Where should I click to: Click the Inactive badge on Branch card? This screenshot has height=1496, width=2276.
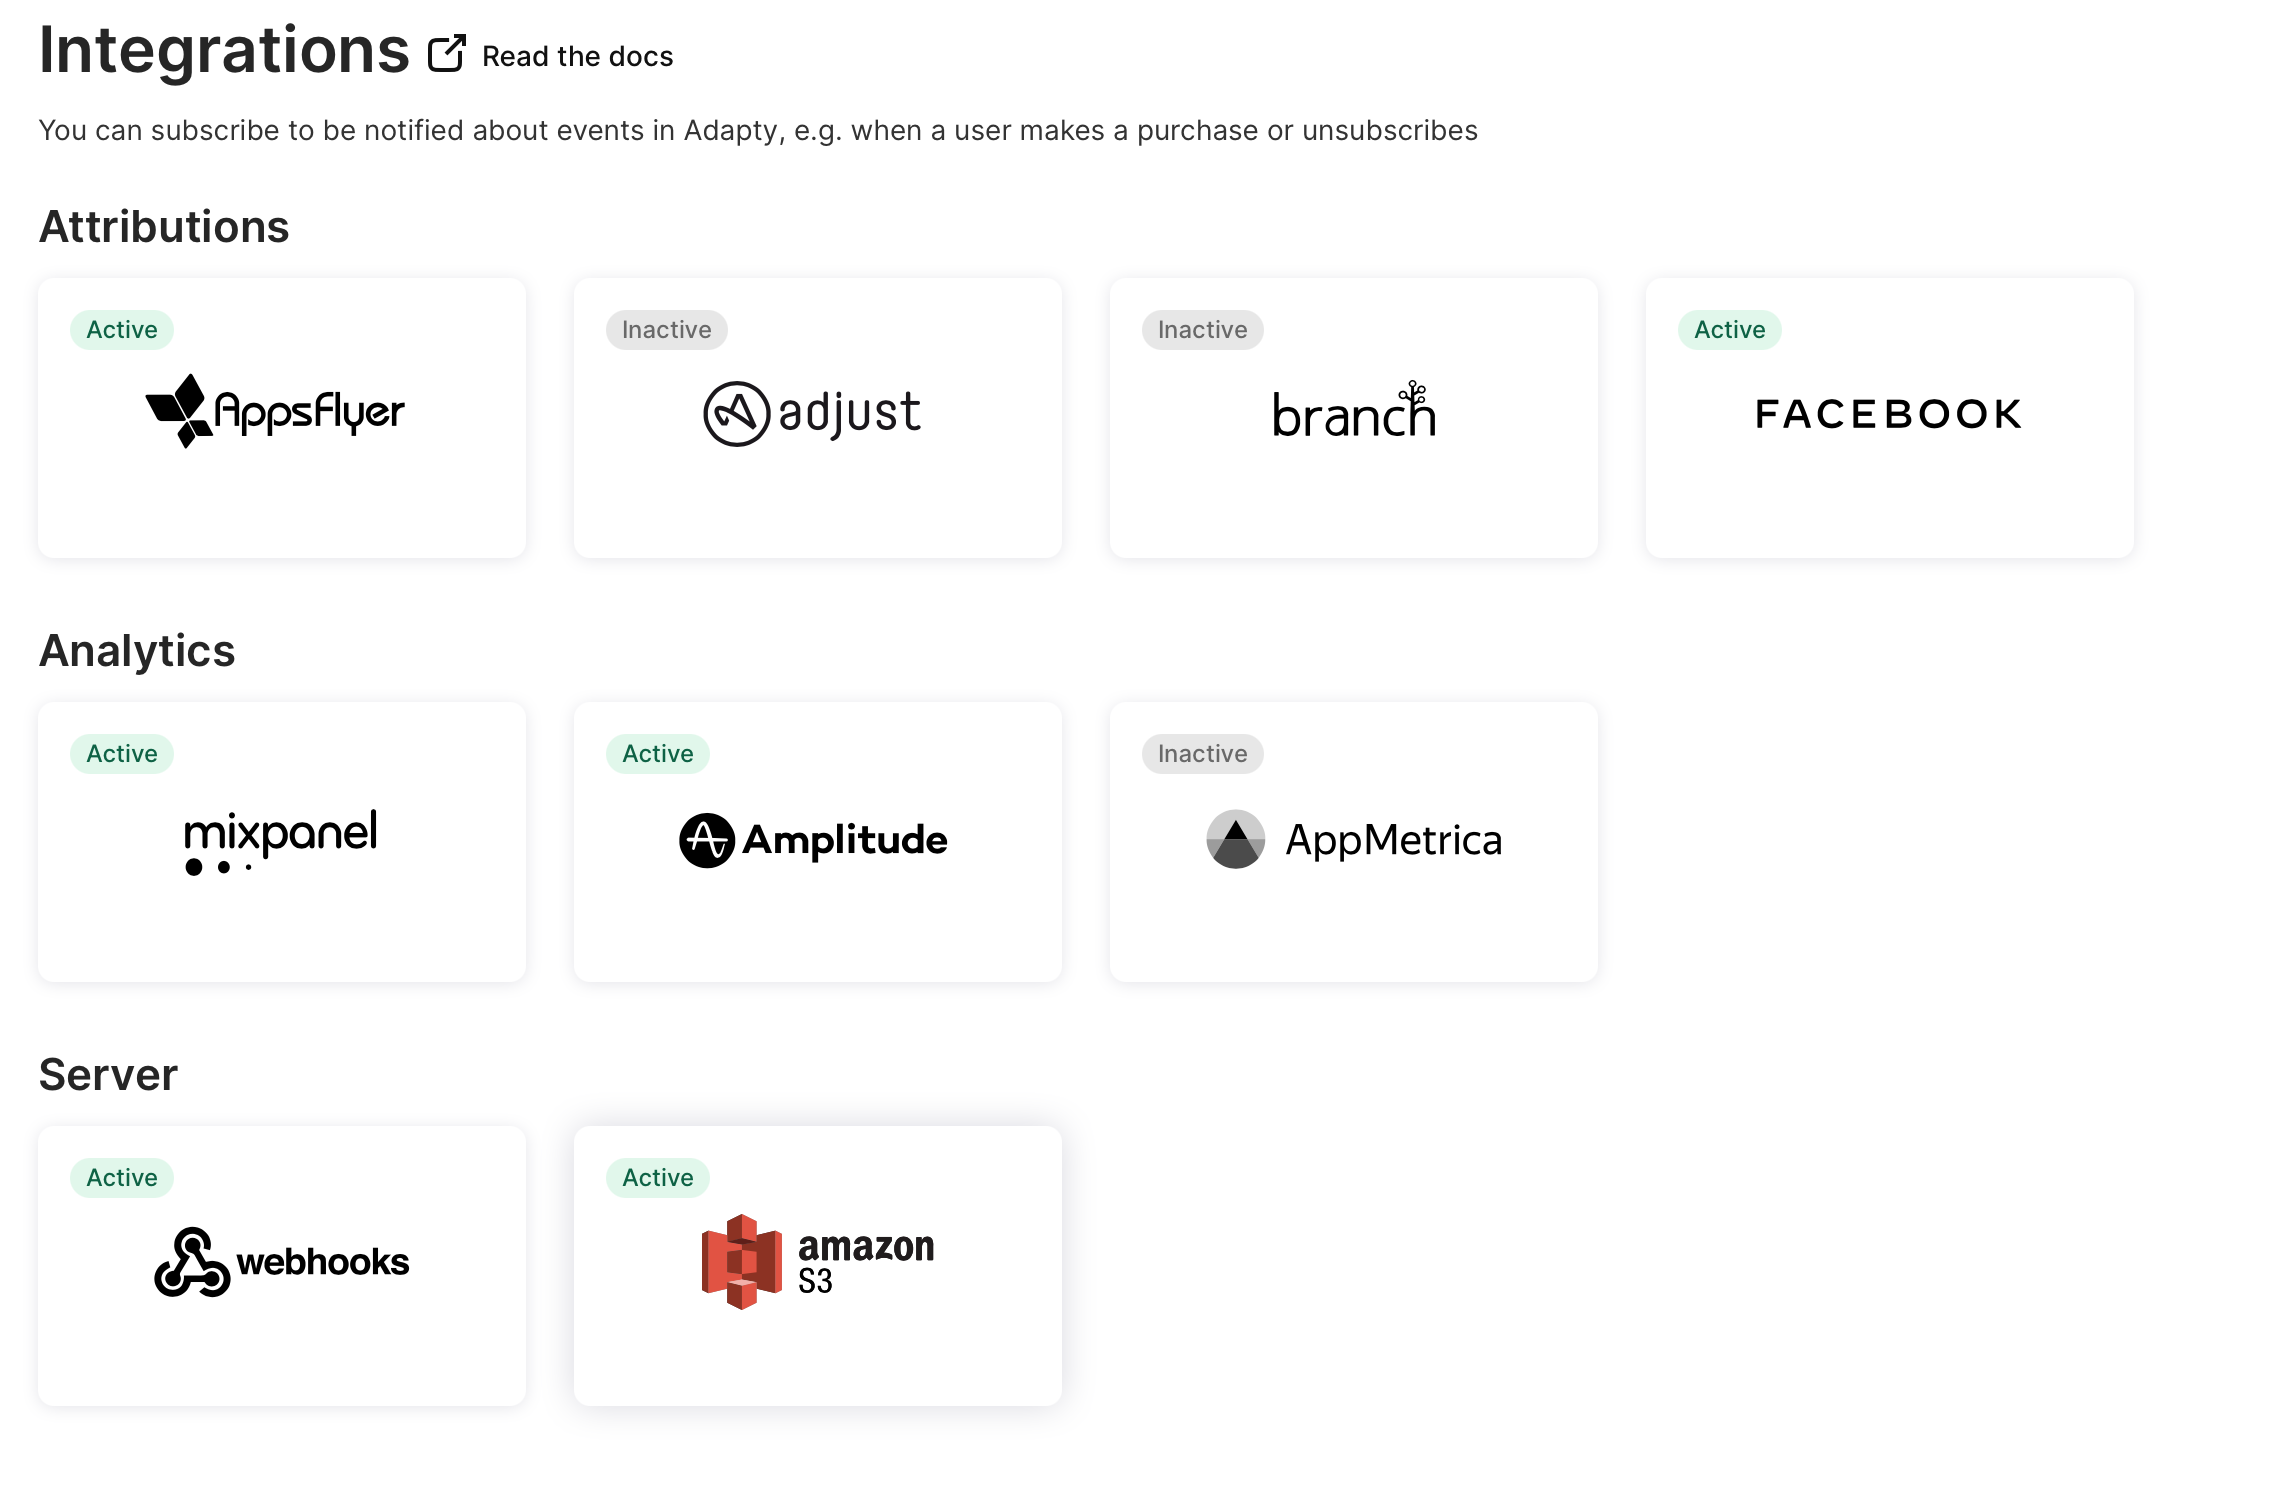pyautogui.click(x=1203, y=330)
